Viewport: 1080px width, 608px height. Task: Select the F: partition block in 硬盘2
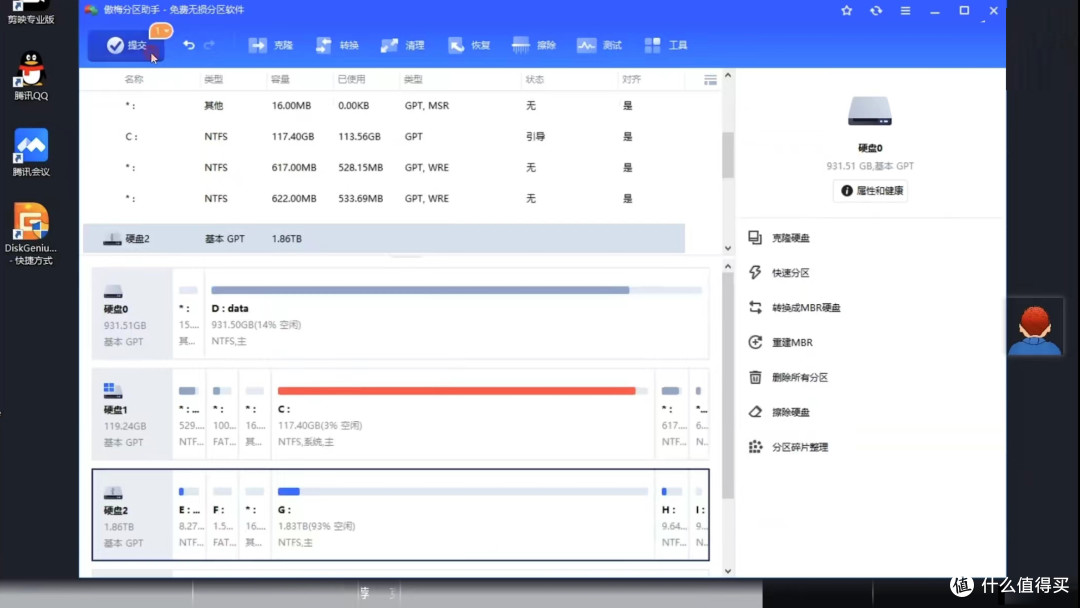[x=222, y=515]
